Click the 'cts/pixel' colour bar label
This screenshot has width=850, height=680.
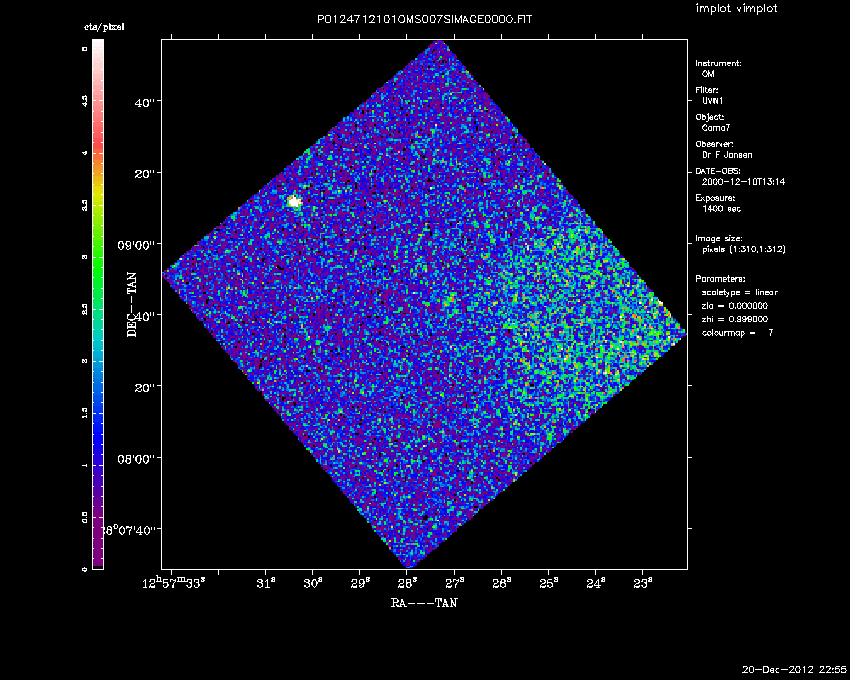103,27
